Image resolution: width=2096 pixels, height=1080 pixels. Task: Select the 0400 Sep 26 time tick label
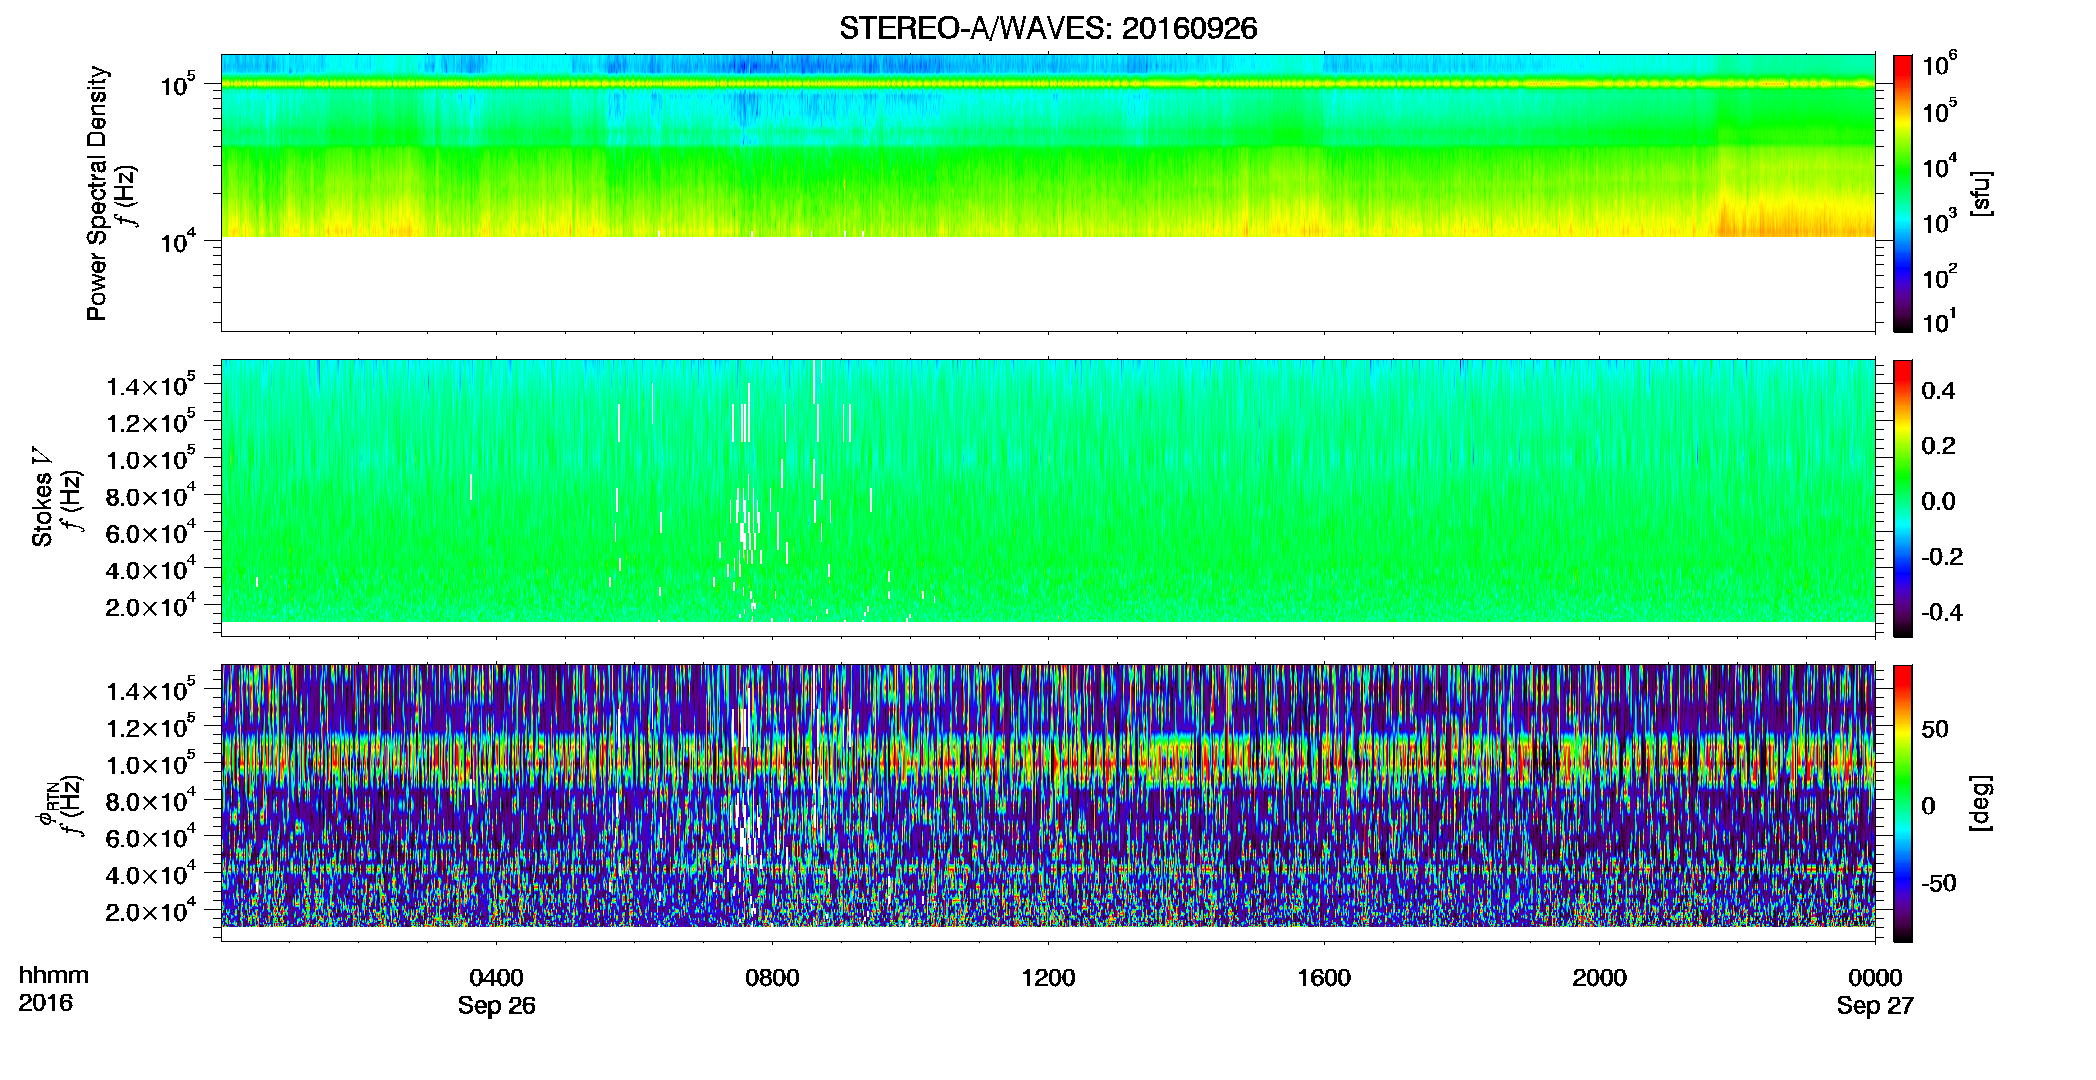pos(497,991)
